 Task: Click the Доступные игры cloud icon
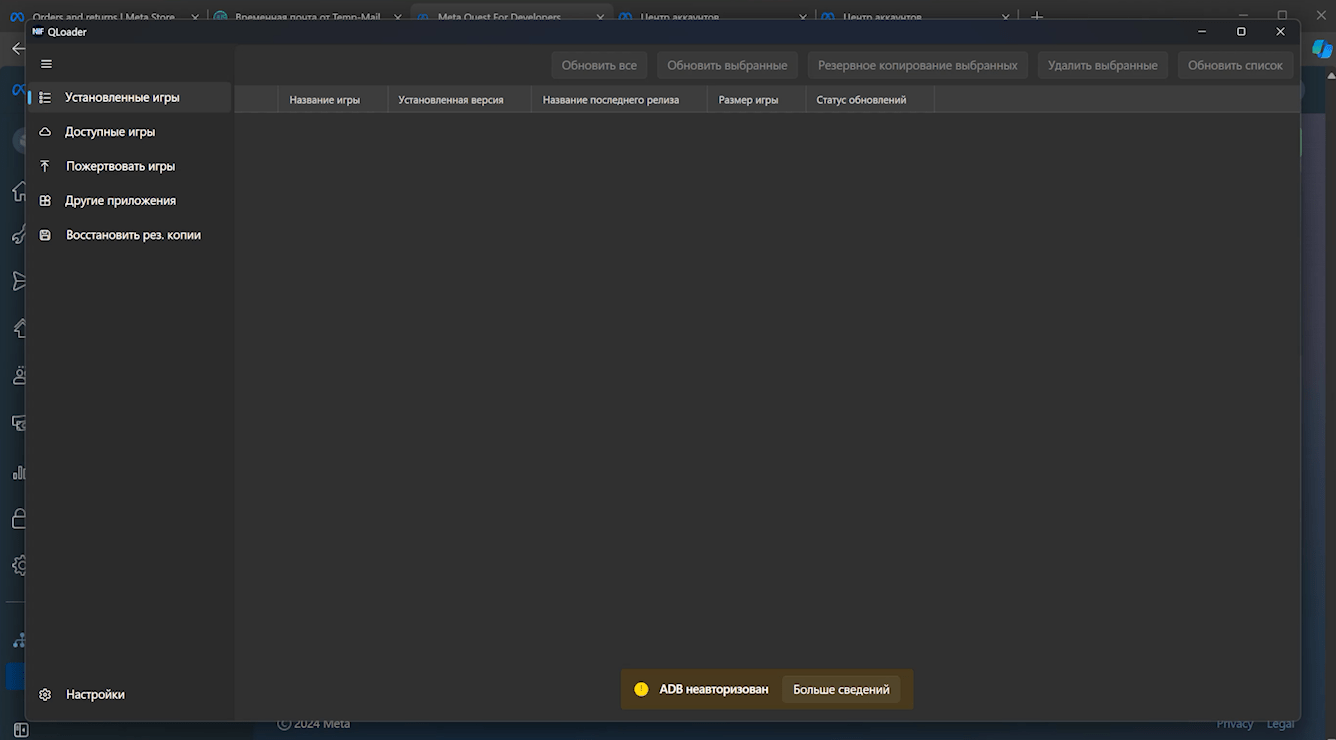45,132
